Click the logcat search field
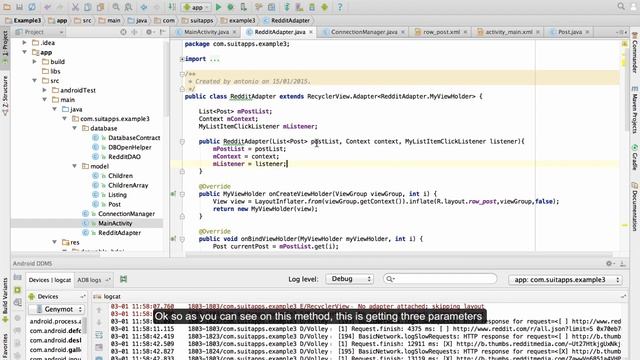The width and height of the screenshot is (640, 360). coord(440,279)
